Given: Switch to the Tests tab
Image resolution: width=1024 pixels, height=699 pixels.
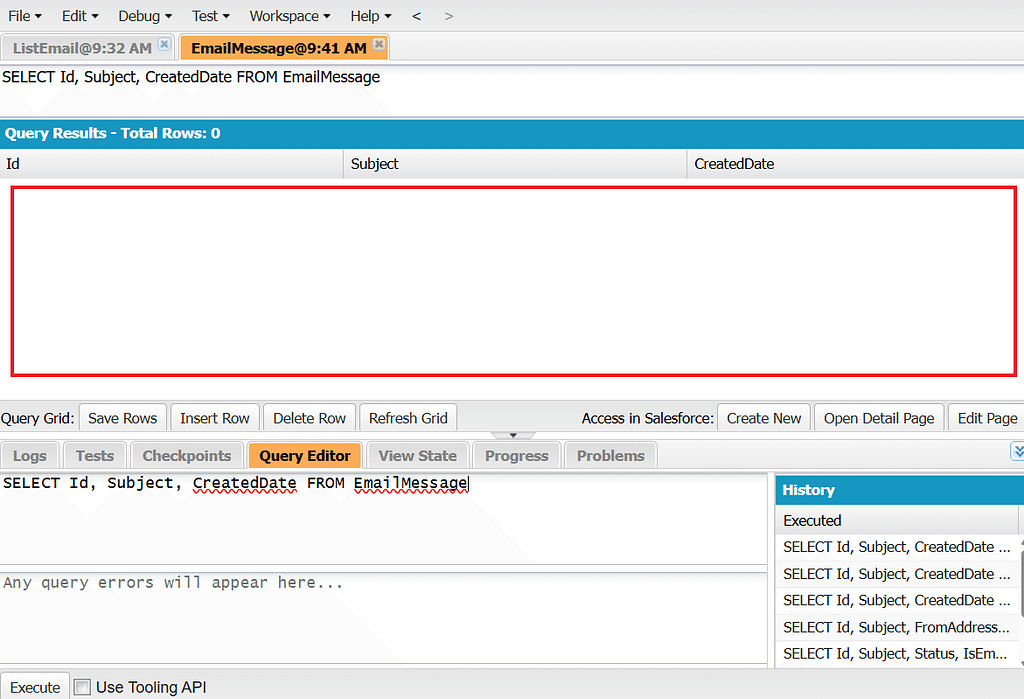Looking at the screenshot, I should pyautogui.click(x=95, y=455).
